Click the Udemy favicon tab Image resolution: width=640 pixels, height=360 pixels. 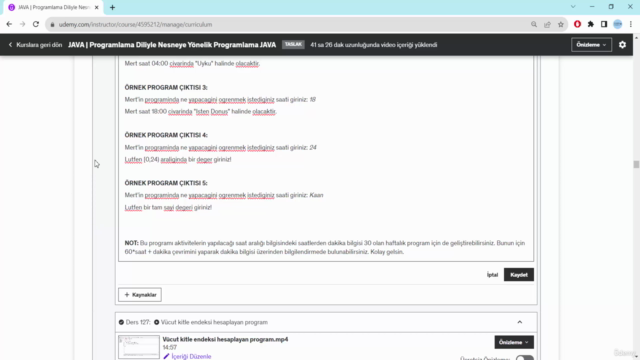point(11,7)
